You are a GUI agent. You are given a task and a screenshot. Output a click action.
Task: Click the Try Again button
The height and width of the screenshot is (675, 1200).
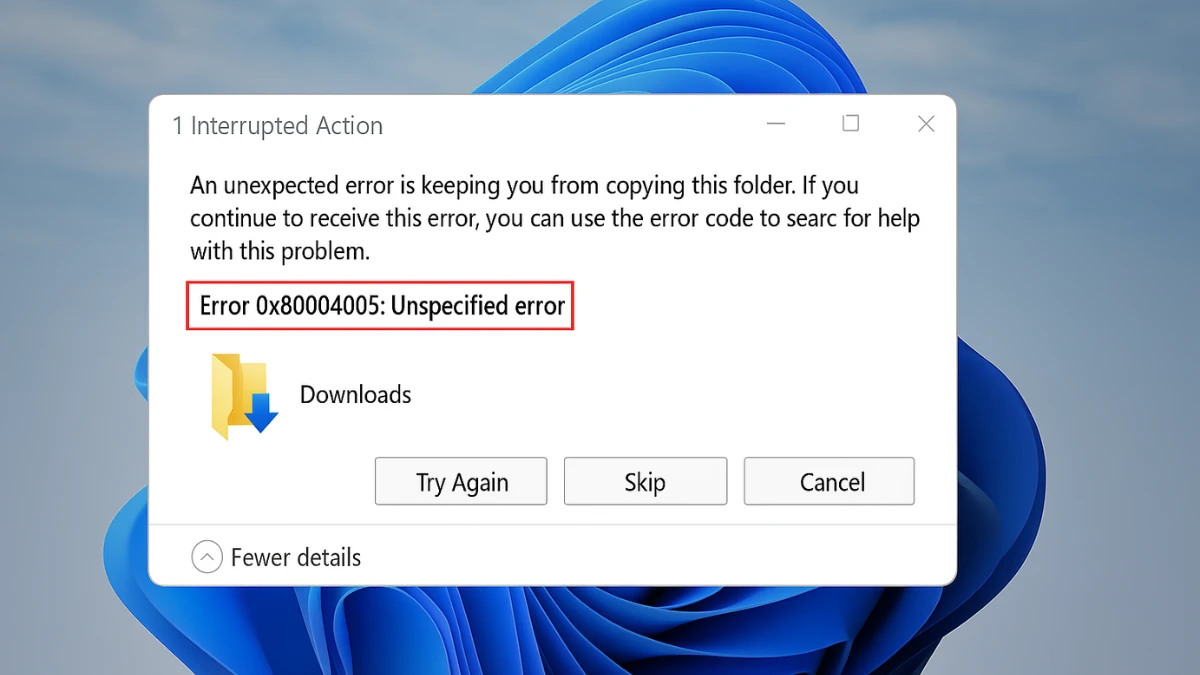pos(461,482)
